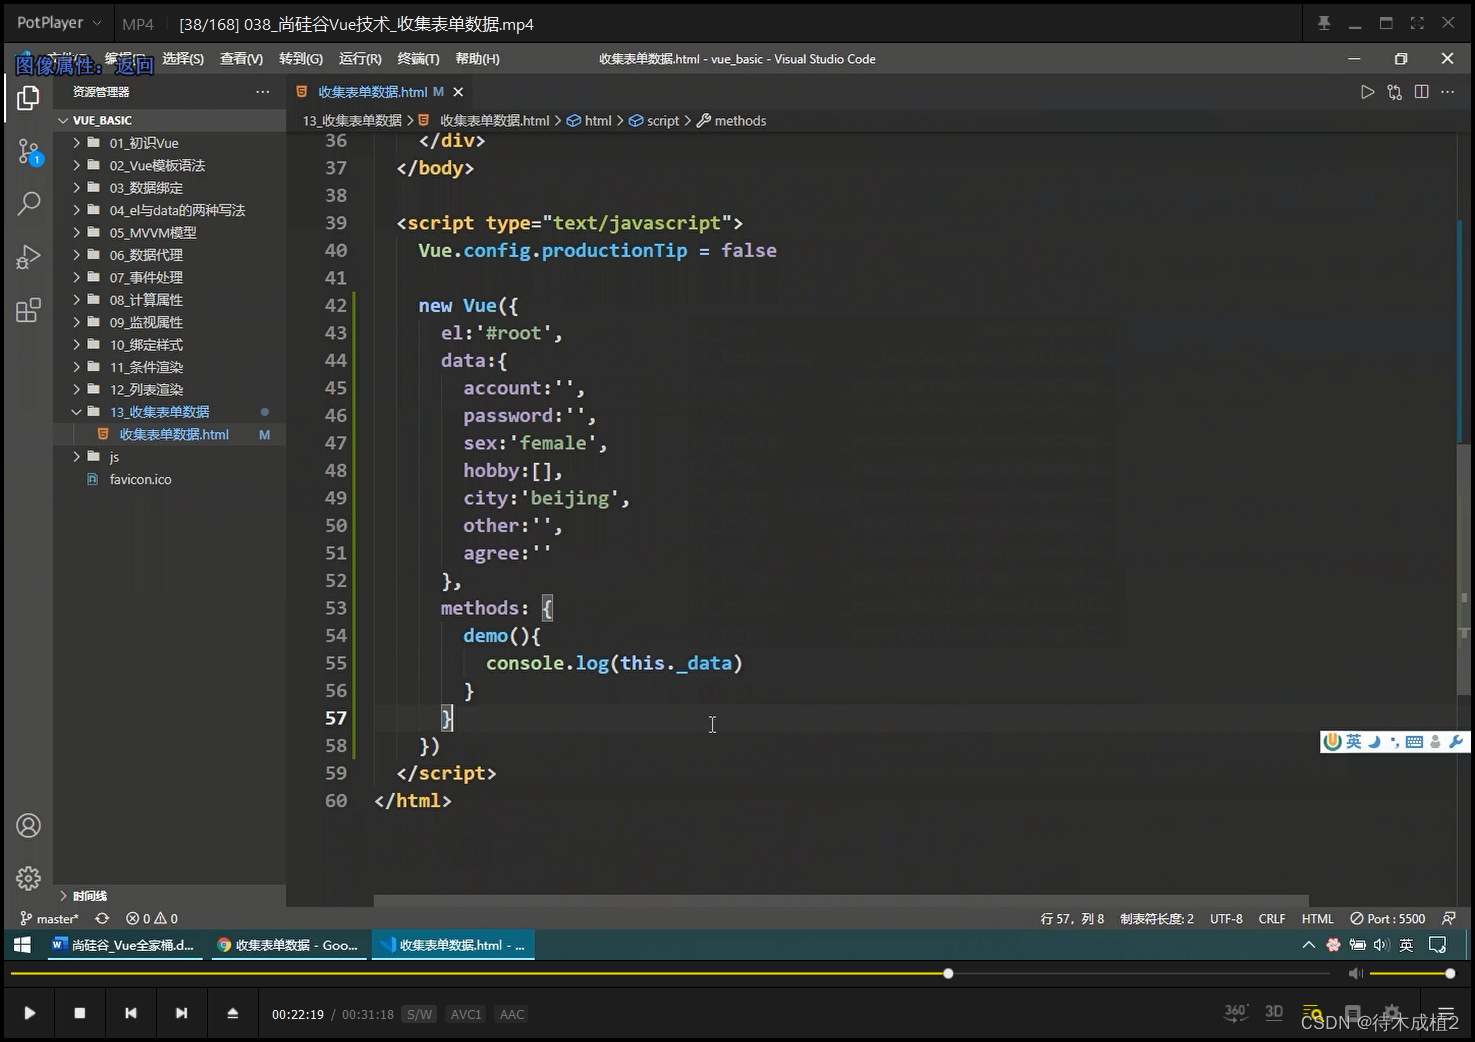Click the Windows Start button
This screenshot has width=1475, height=1042.
tap(22, 945)
